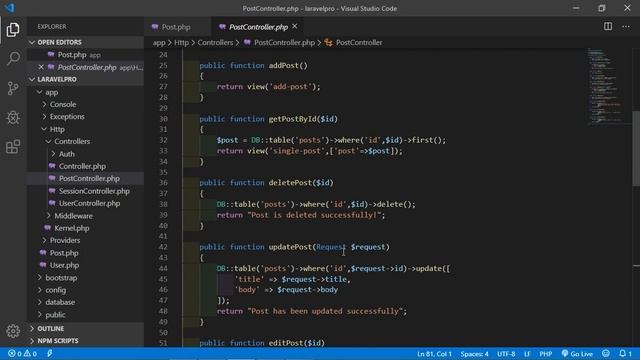
Task: Select PostController.php in the file tree
Action: coord(89,178)
